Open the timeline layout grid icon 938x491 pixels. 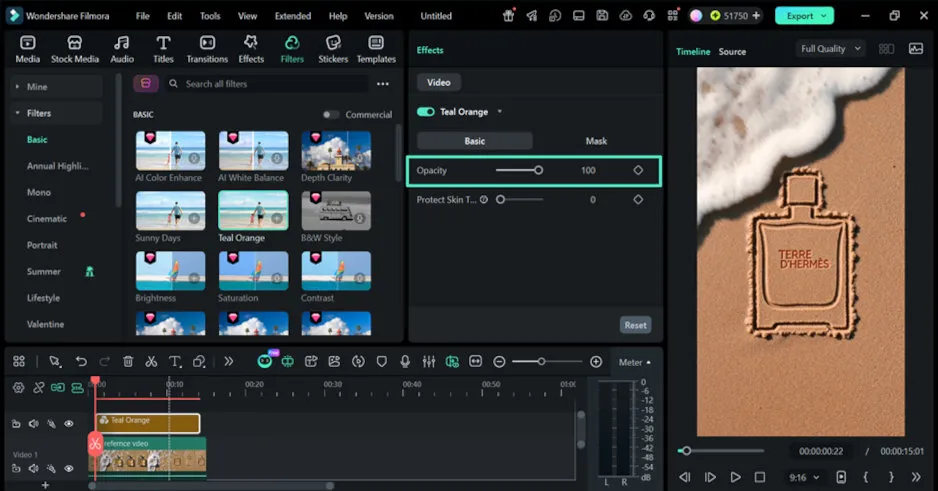click(x=19, y=361)
